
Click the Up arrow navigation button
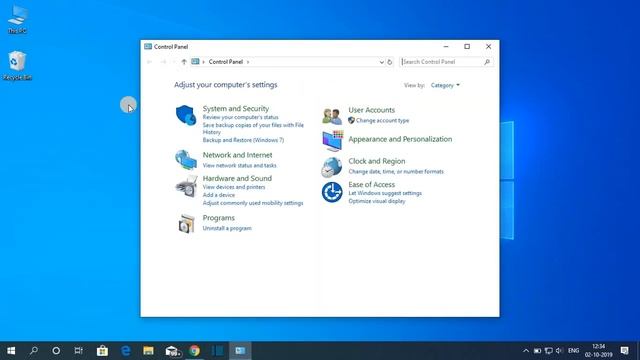[184, 62]
